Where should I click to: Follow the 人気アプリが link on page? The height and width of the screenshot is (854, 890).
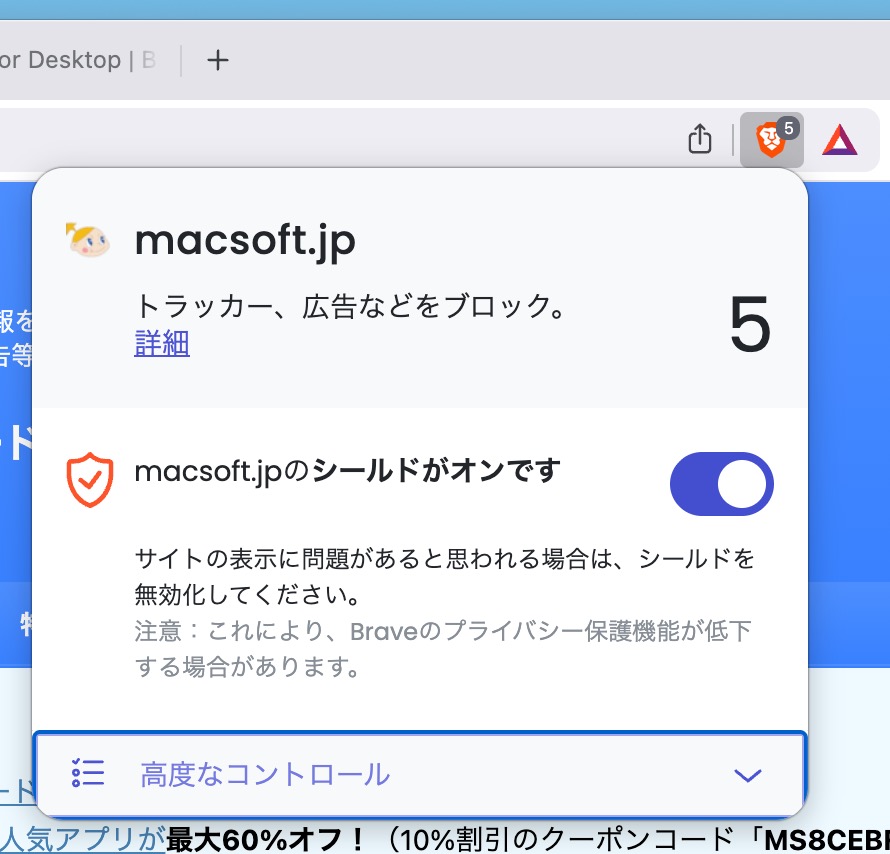84,838
